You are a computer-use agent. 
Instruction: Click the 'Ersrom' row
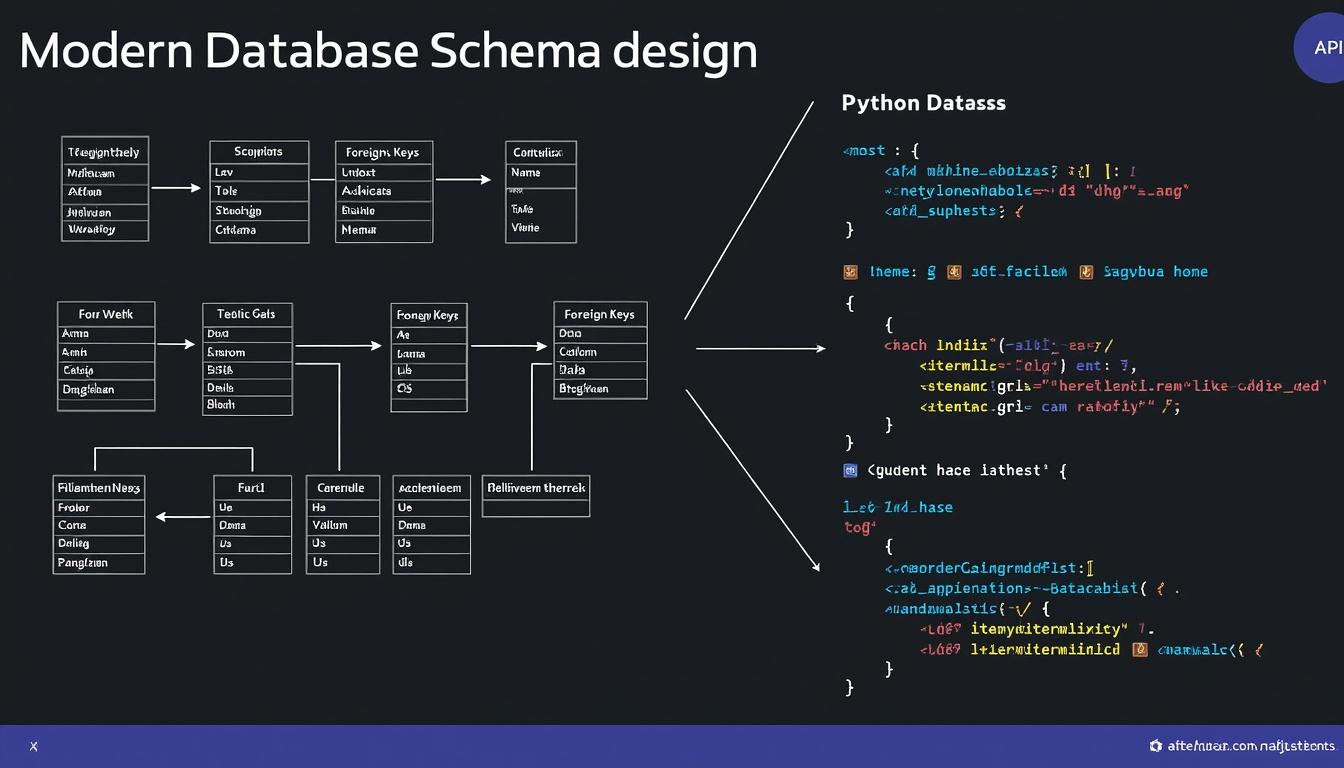[x=247, y=352]
